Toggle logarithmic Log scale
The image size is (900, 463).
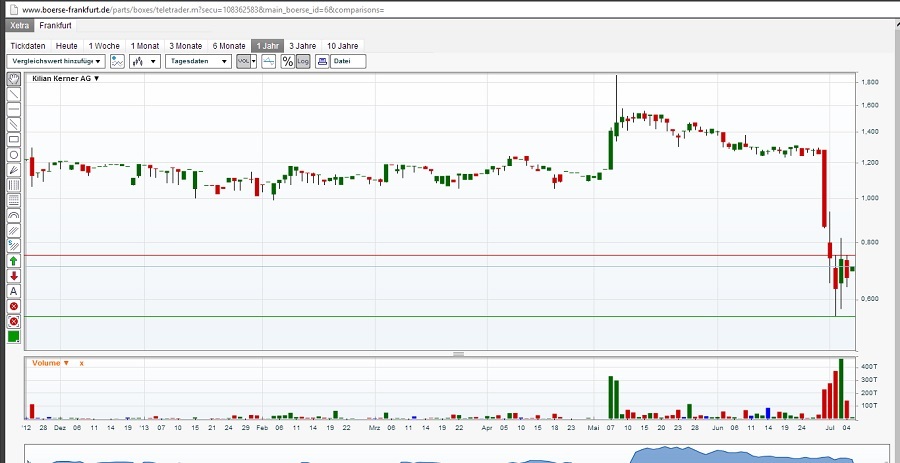point(303,61)
